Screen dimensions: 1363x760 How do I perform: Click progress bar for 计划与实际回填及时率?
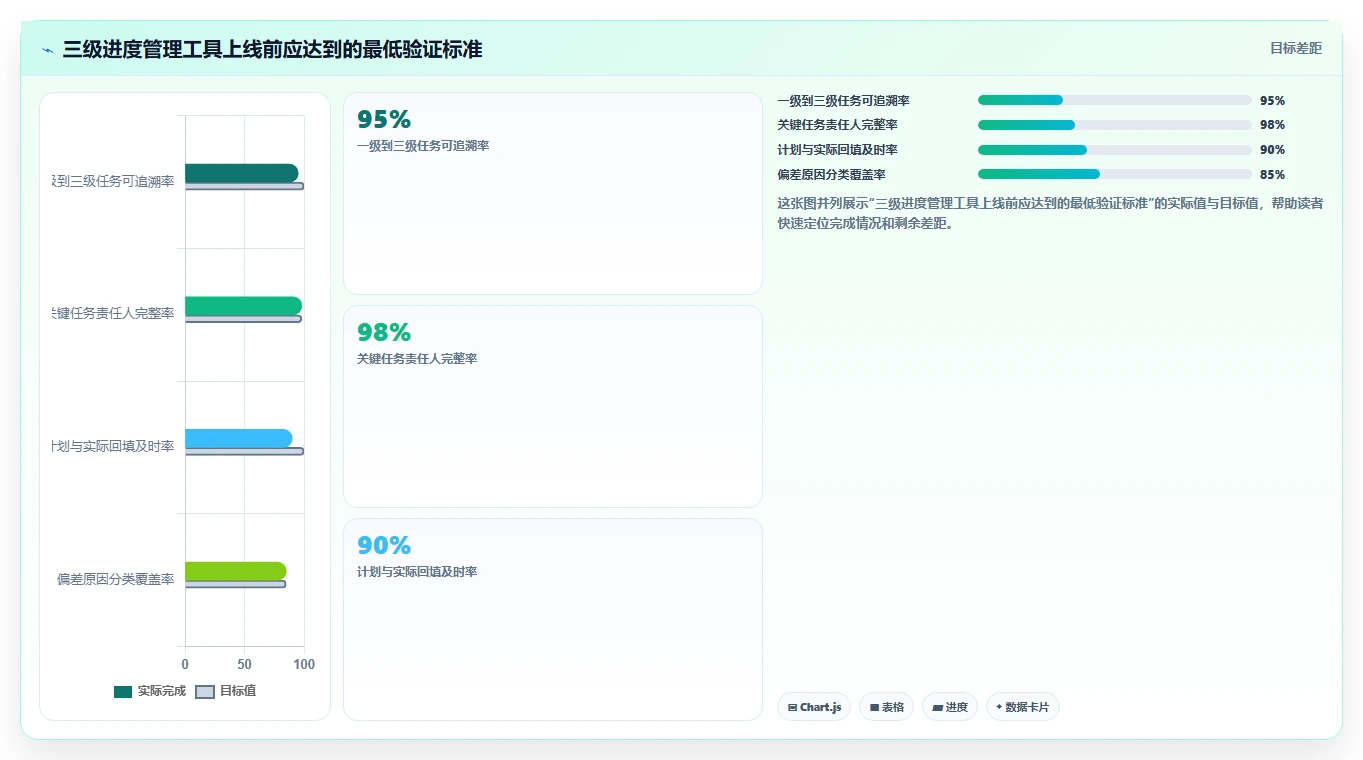(x=1115, y=150)
